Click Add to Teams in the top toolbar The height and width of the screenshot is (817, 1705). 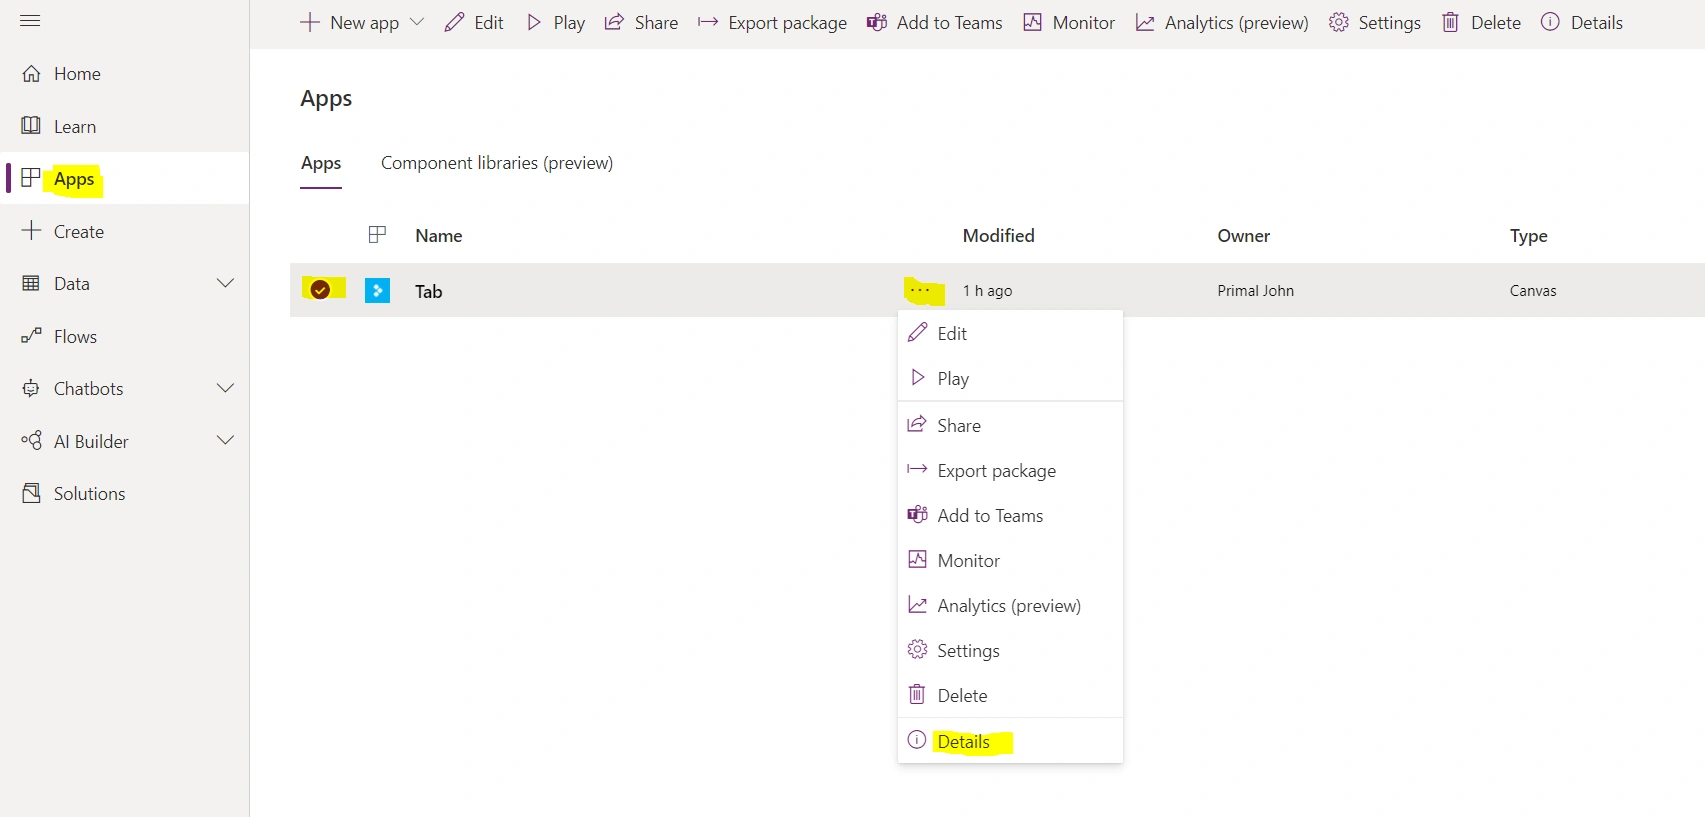tap(935, 23)
